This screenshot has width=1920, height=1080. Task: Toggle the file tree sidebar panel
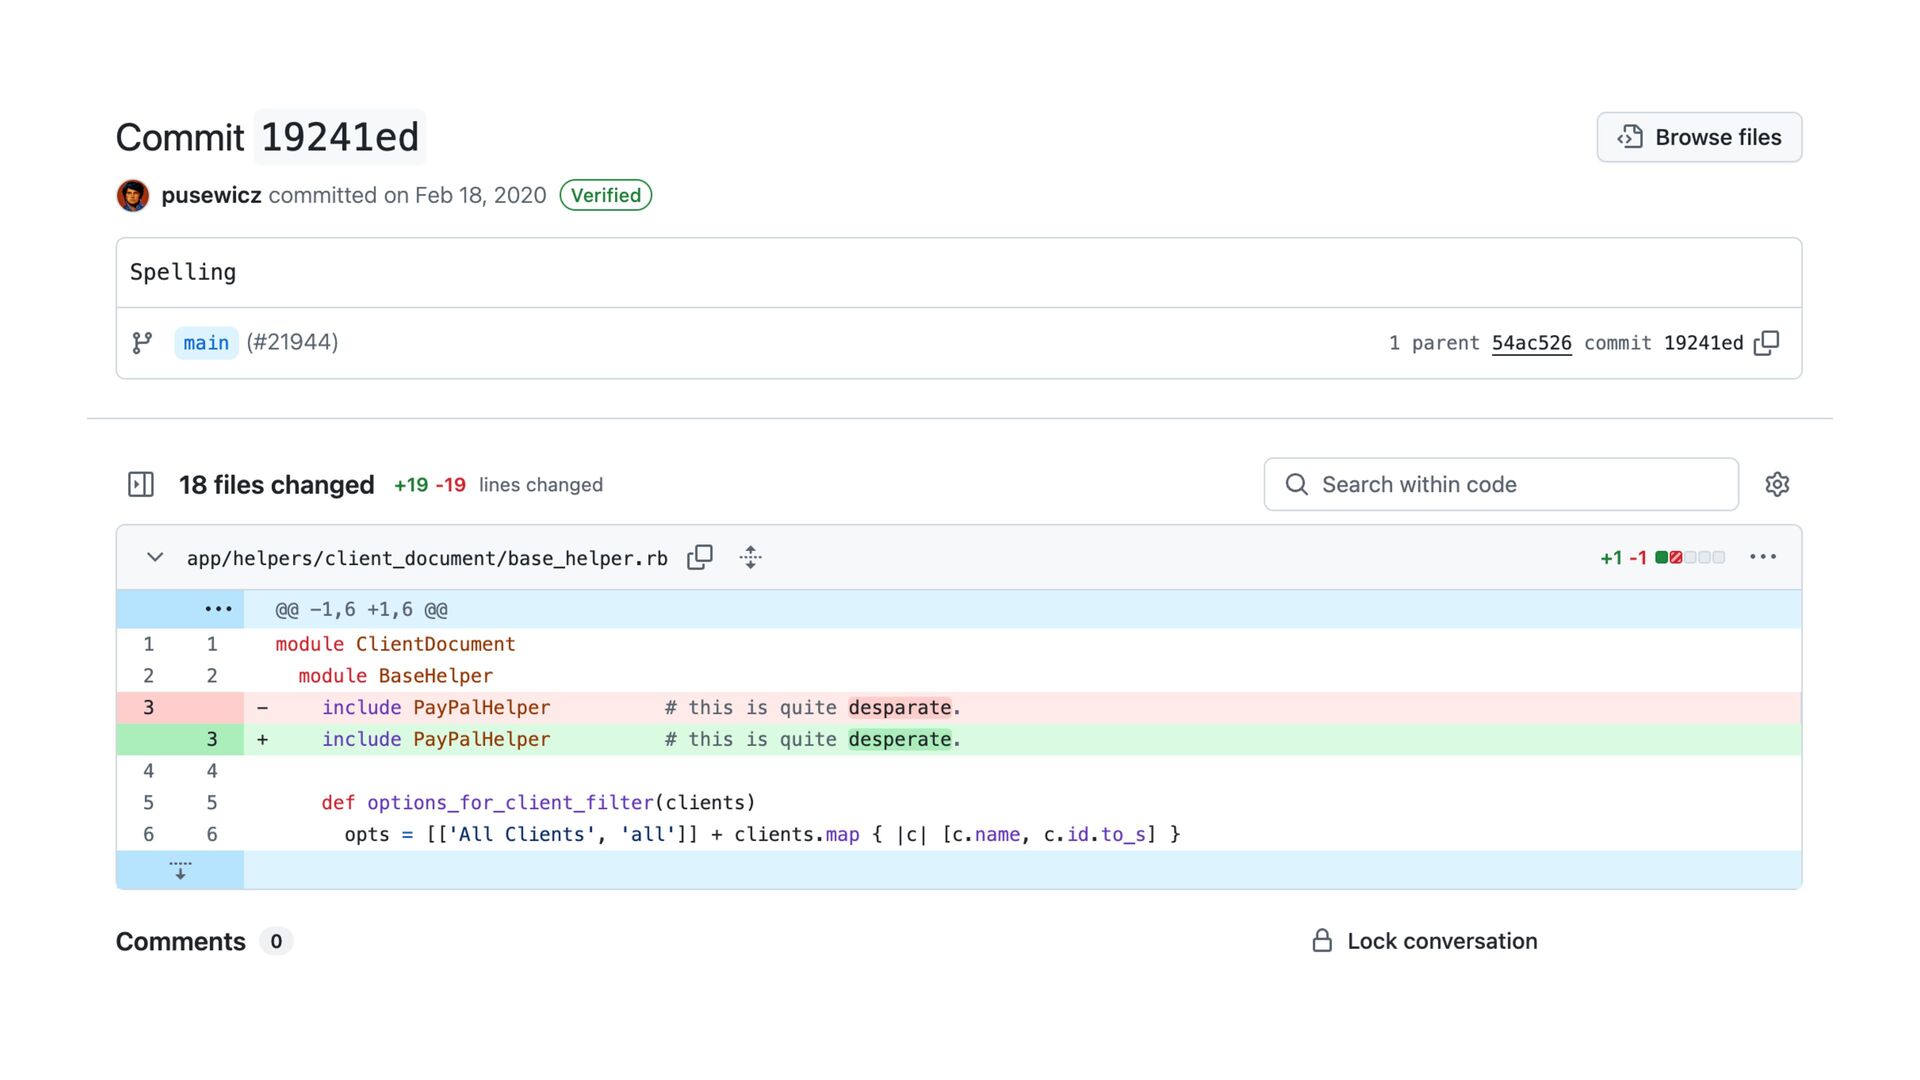click(x=141, y=485)
